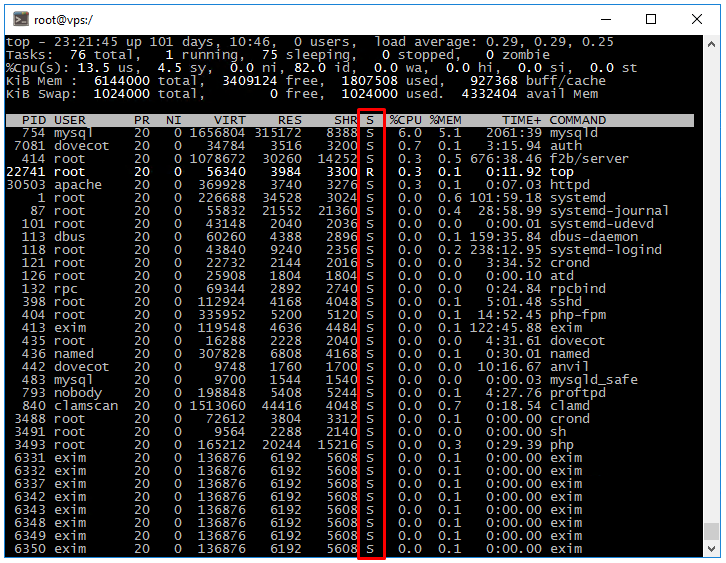726x563 pixels.
Task: Click the vertical scrollbar thumb
Action: tap(711, 530)
